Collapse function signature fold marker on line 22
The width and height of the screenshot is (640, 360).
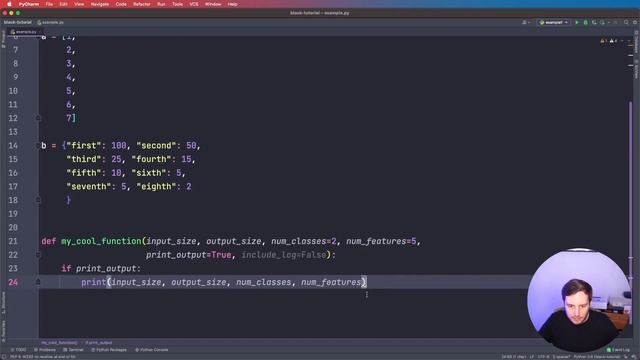click(x=38, y=255)
